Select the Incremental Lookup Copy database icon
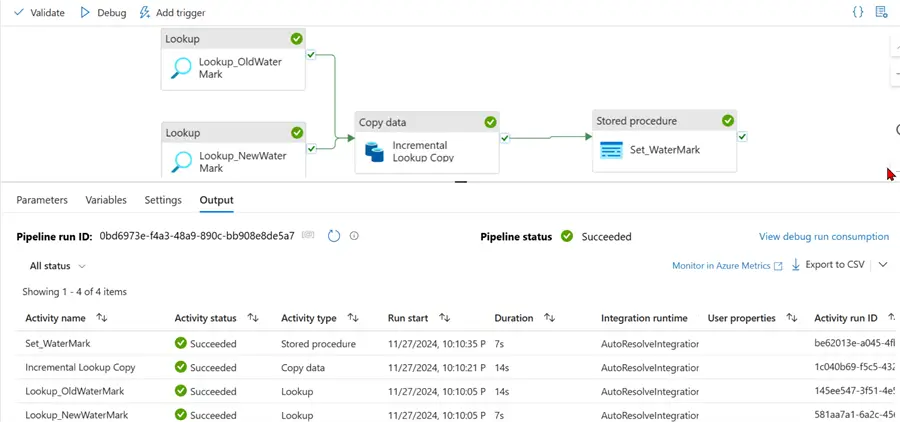This screenshot has height=422, width=900. (x=375, y=151)
